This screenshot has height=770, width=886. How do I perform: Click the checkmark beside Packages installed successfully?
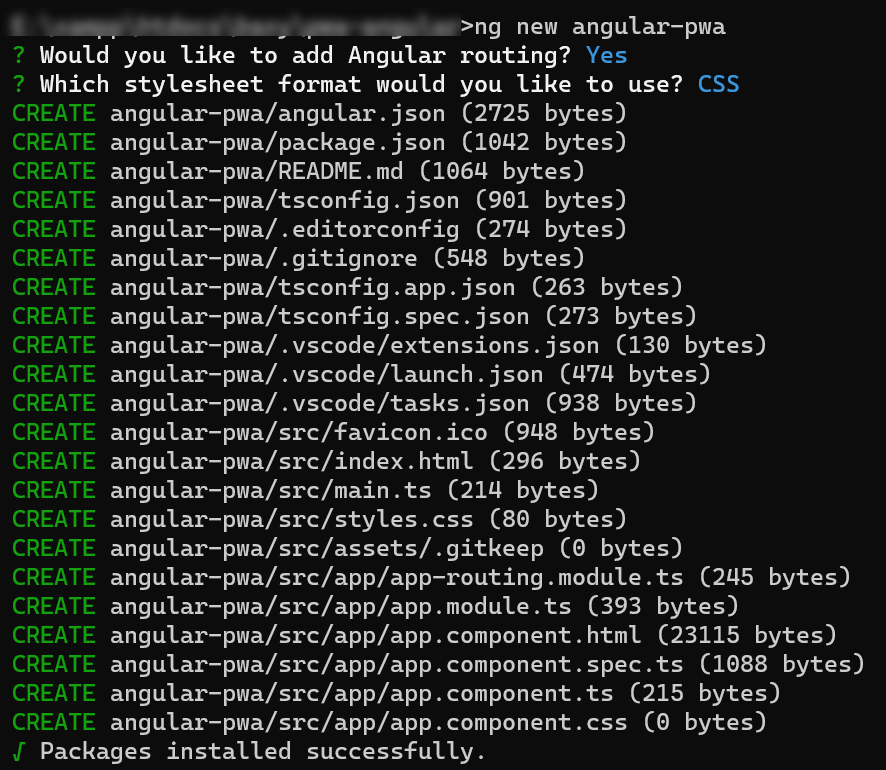(19, 751)
